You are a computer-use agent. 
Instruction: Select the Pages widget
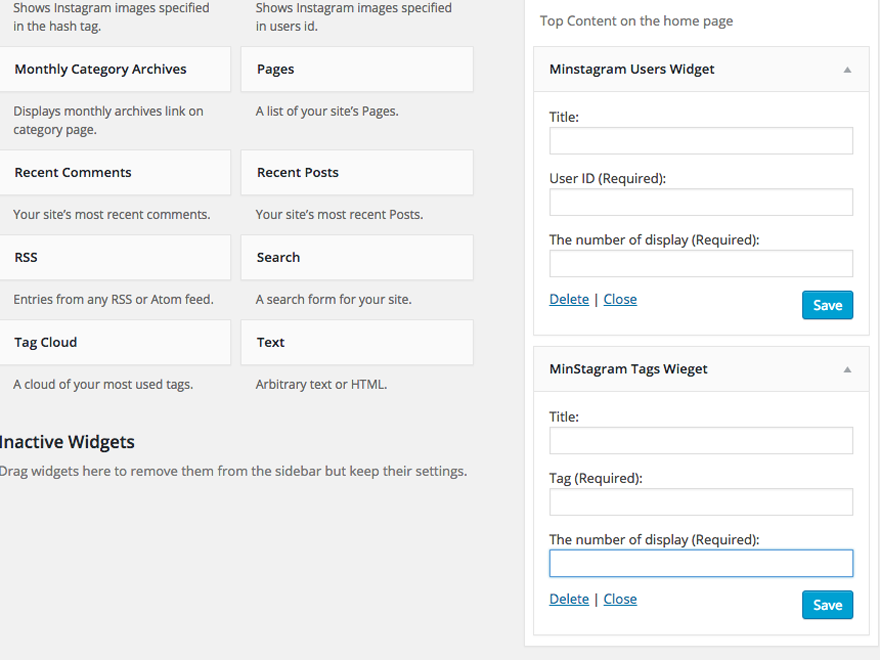(x=357, y=69)
